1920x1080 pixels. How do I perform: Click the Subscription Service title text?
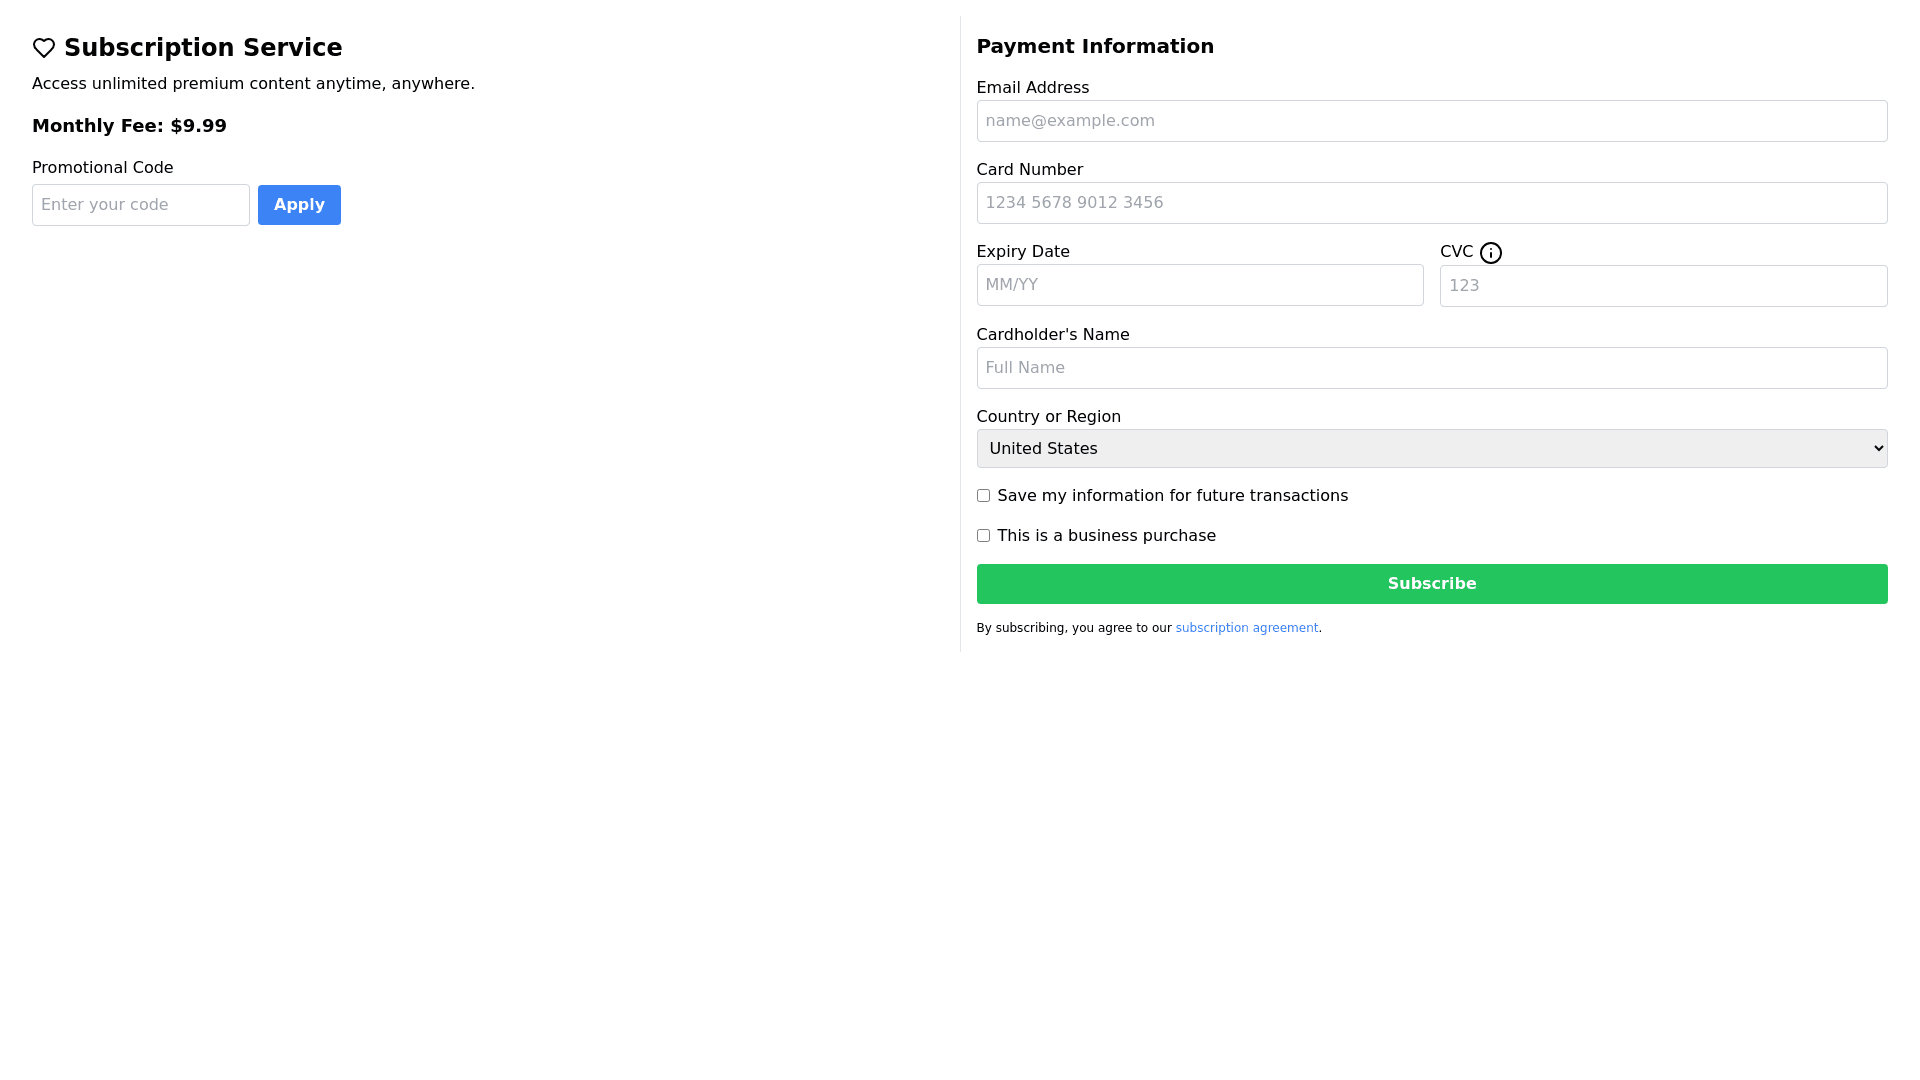click(x=203, y=48)
